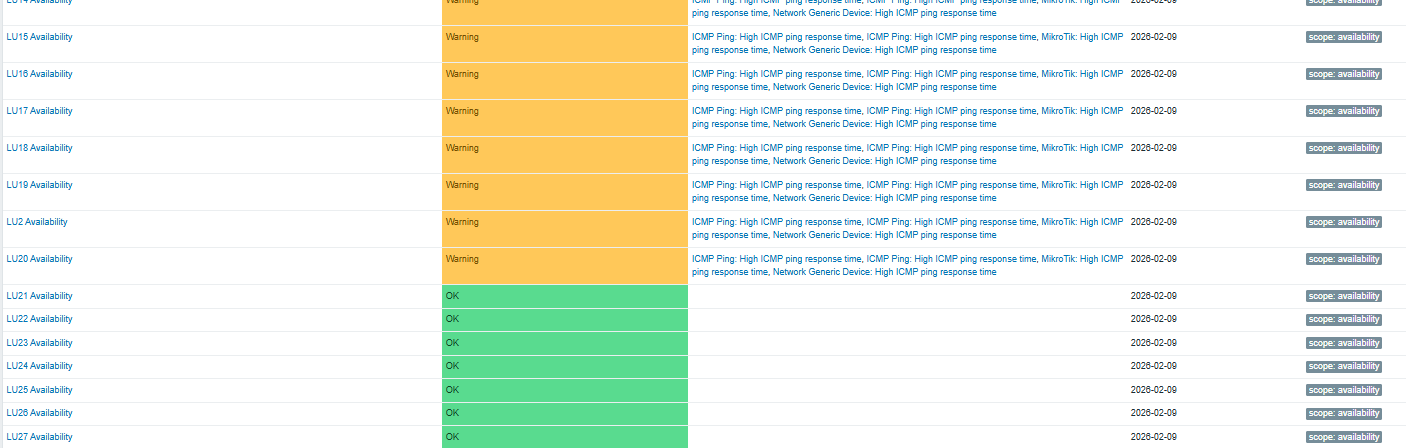Open the LU19 Availability service link
The width and height of the screenshot is (1406, 448).
coord(39,185)
